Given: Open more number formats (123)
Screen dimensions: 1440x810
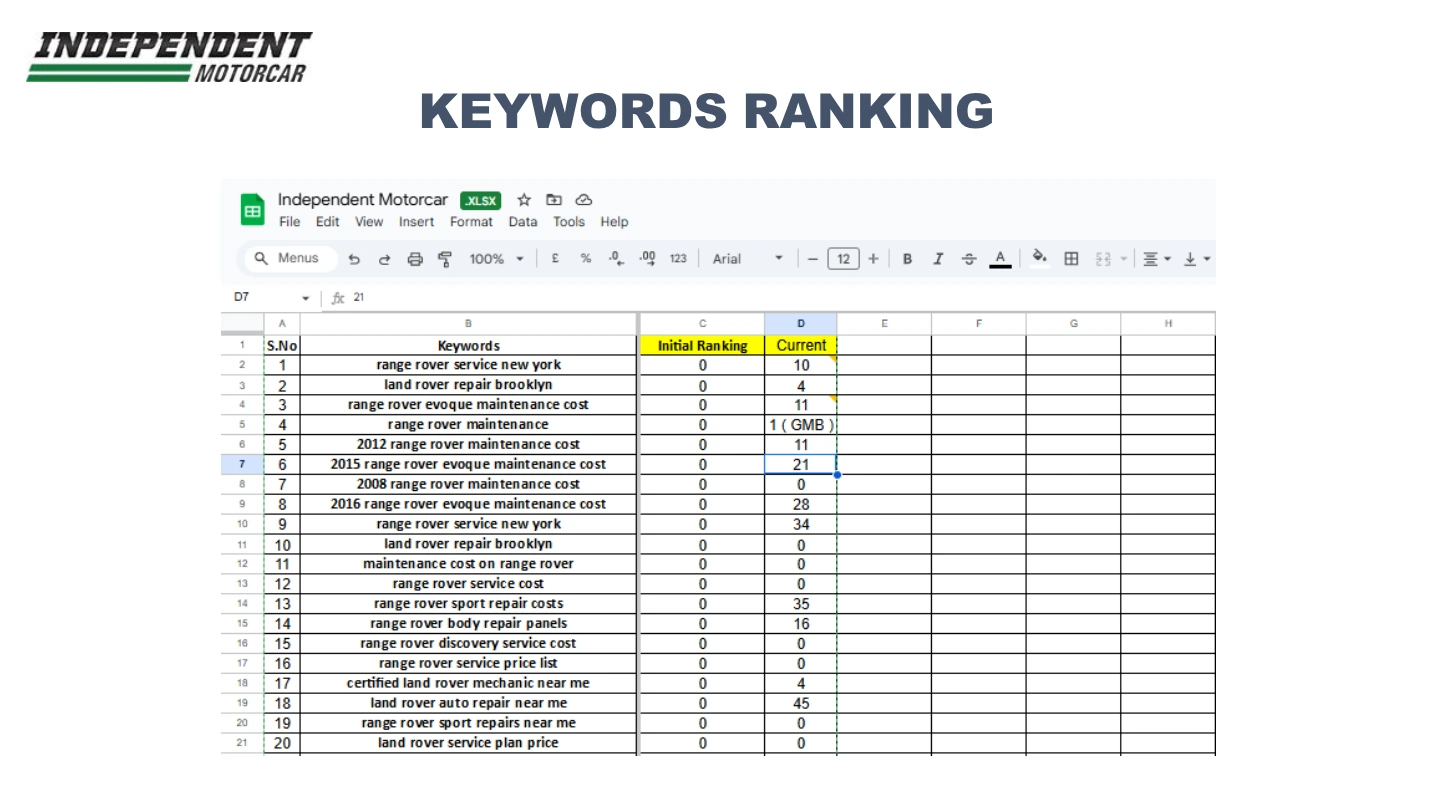Looking at the screenshot, I should pyautogui.click(x=678, y=259).
